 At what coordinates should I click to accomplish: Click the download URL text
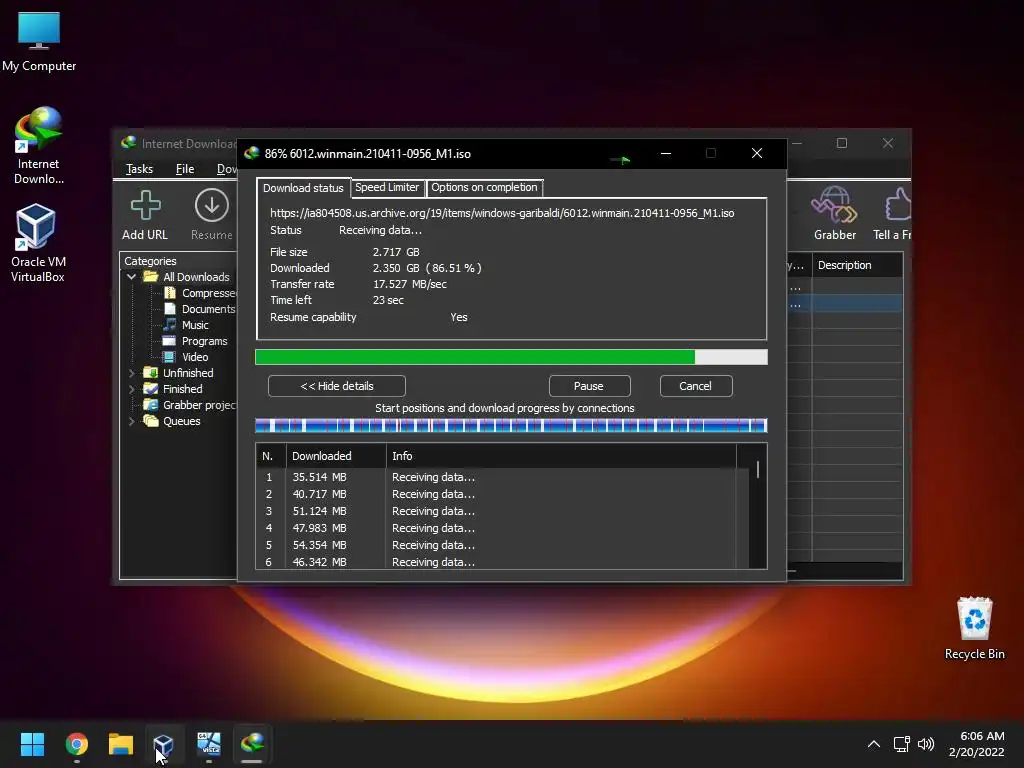(x=502, y=213)
